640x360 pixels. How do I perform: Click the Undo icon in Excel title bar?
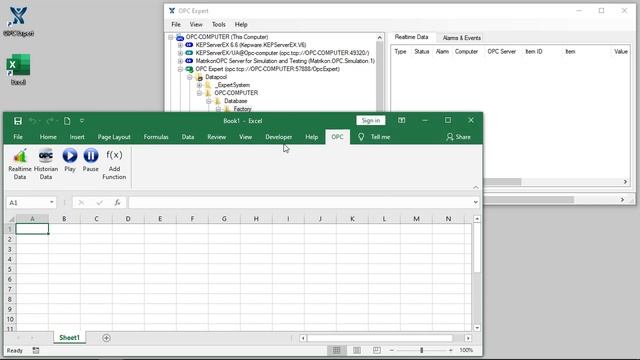(x=33, y=121)
